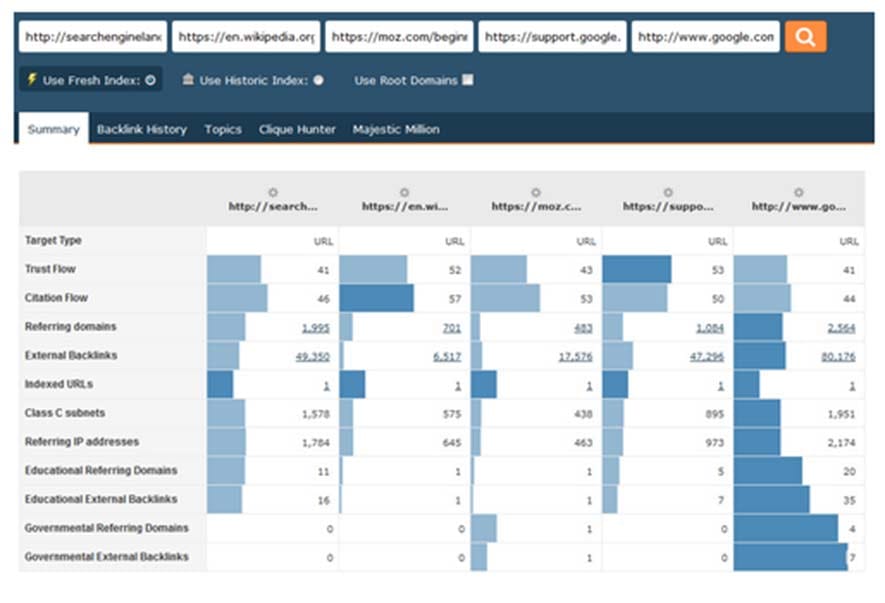This screenshot has width=885, height=603.
Task: Click the 47,296 external backlinks link
Action: pos(707,356)
